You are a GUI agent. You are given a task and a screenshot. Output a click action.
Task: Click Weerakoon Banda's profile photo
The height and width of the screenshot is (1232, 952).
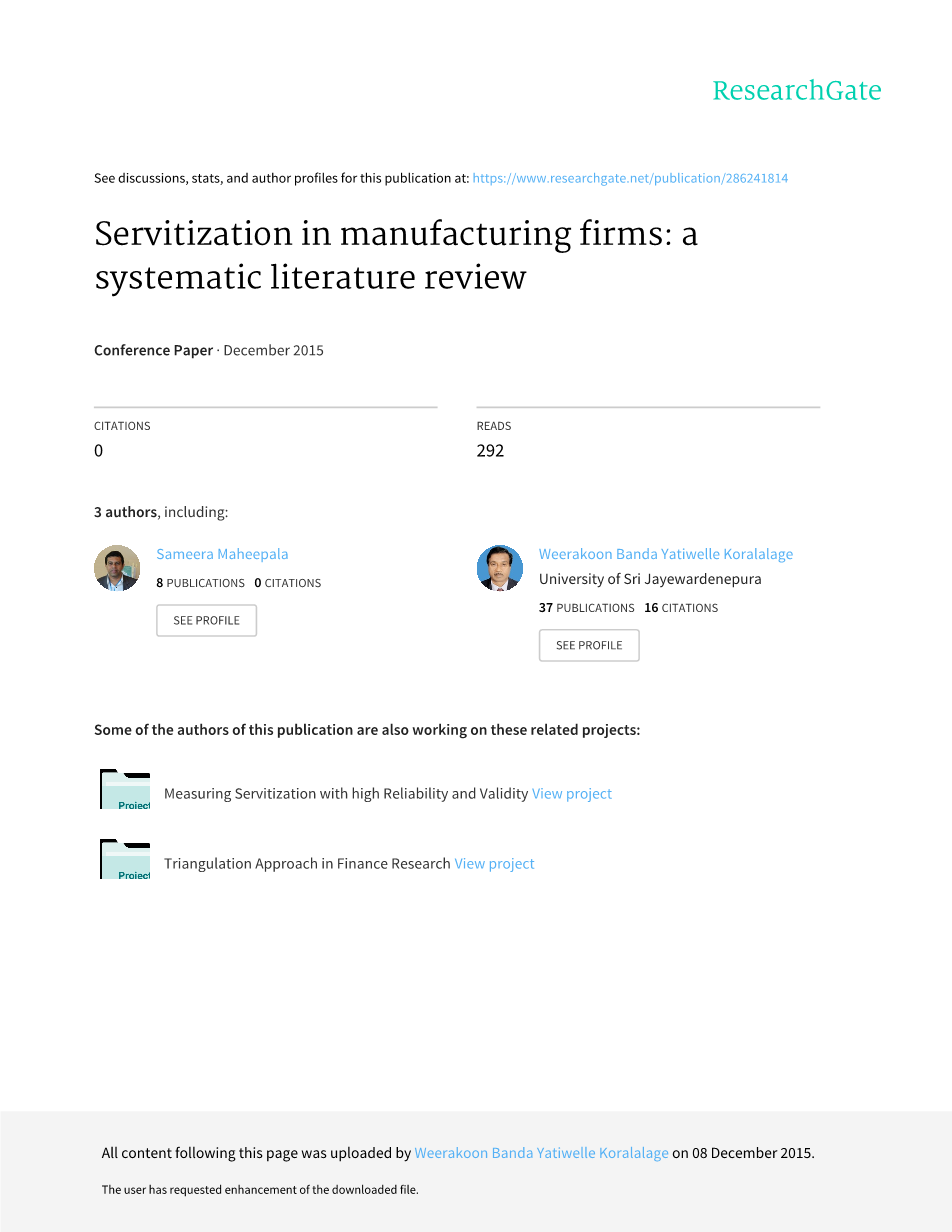coord(500,568)
